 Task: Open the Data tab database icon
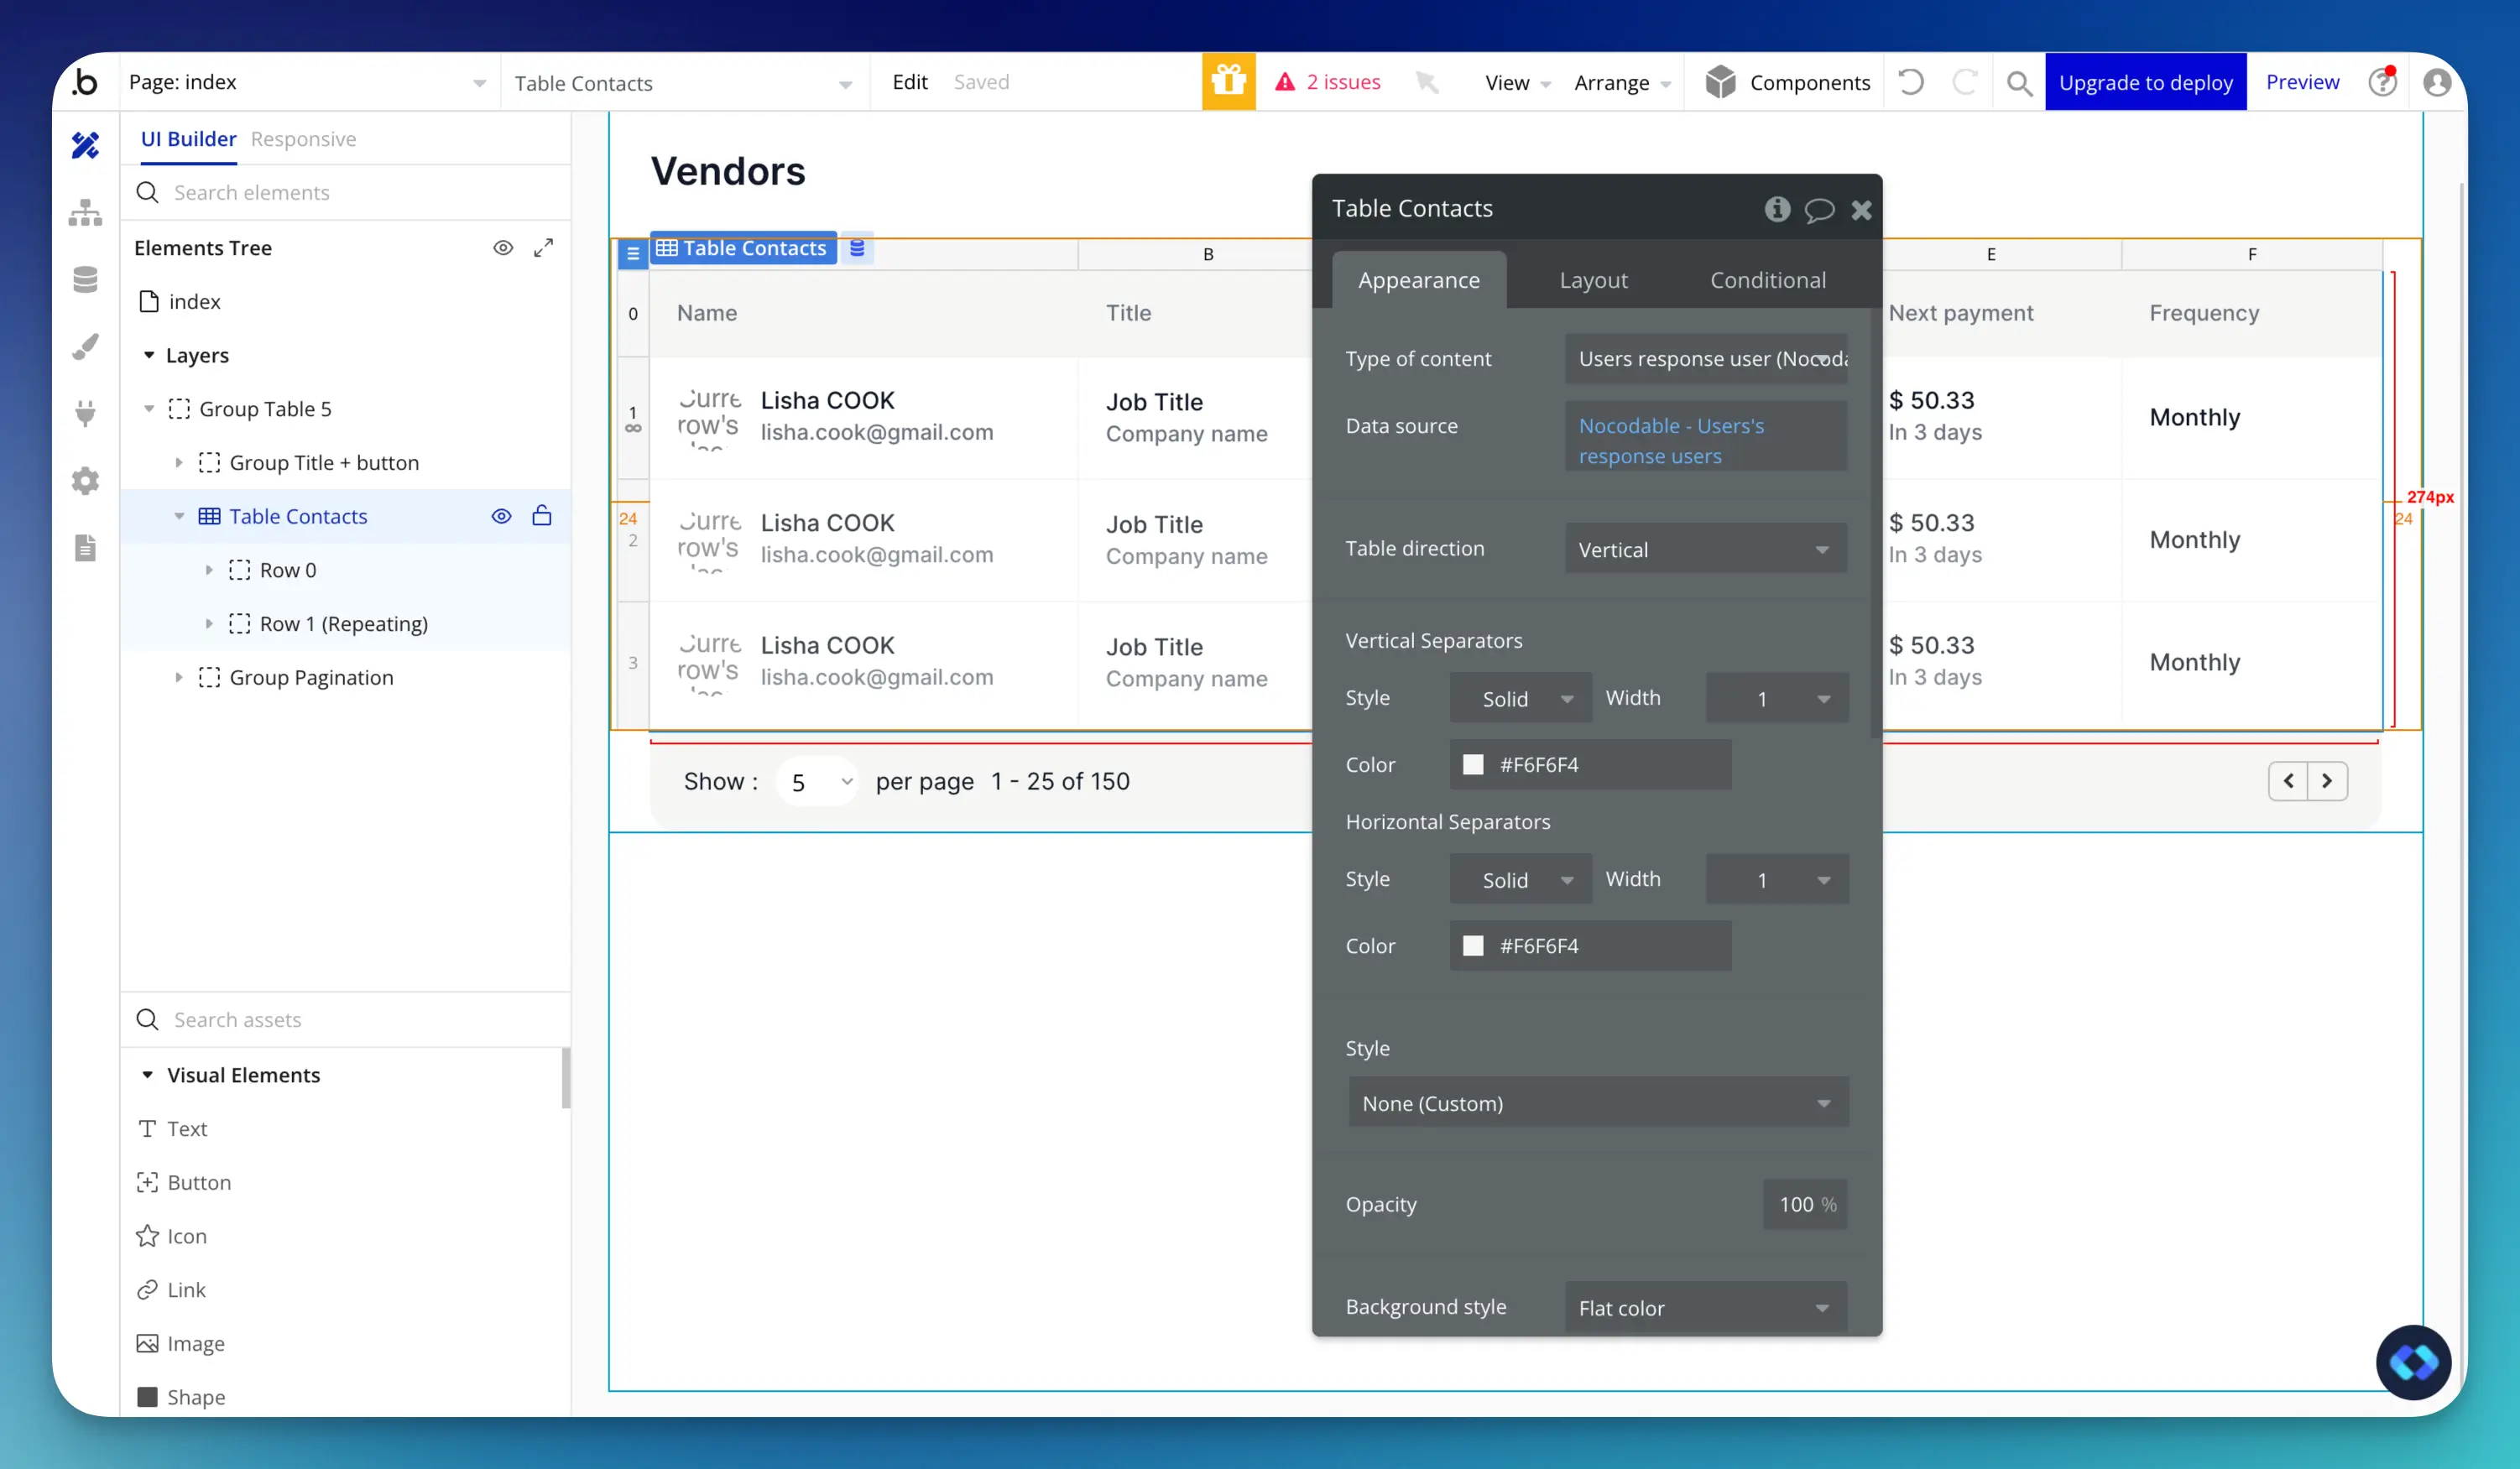point(86,279)
